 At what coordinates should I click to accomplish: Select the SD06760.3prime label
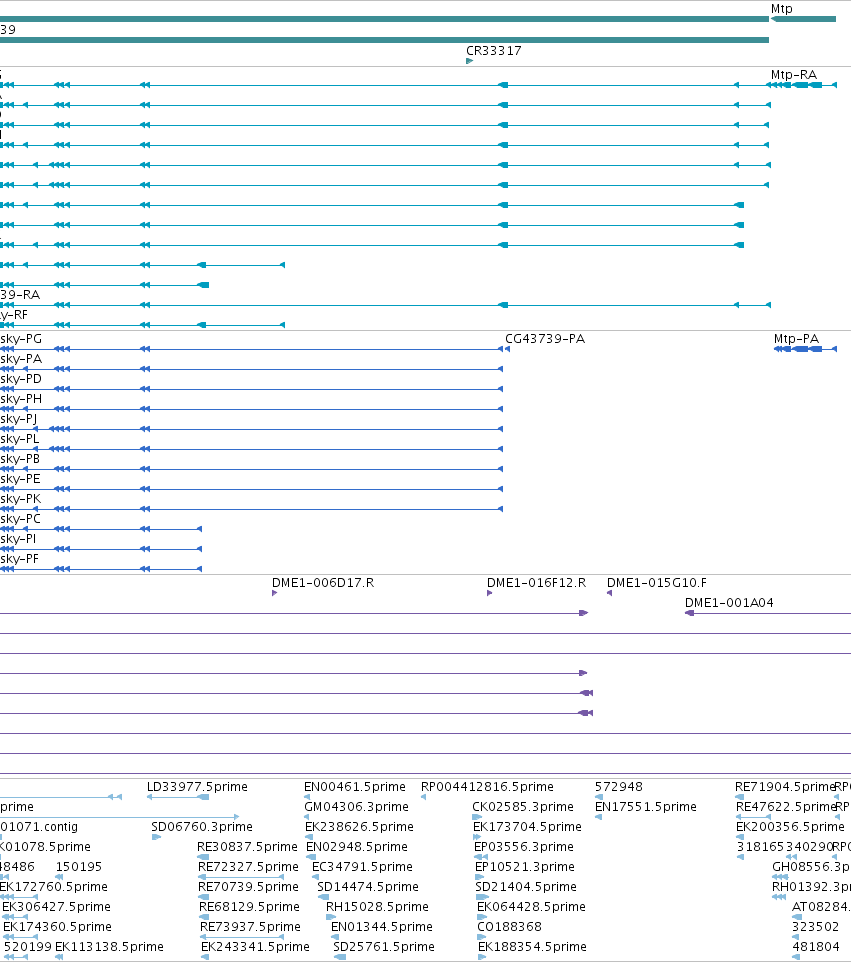point(202,827)
